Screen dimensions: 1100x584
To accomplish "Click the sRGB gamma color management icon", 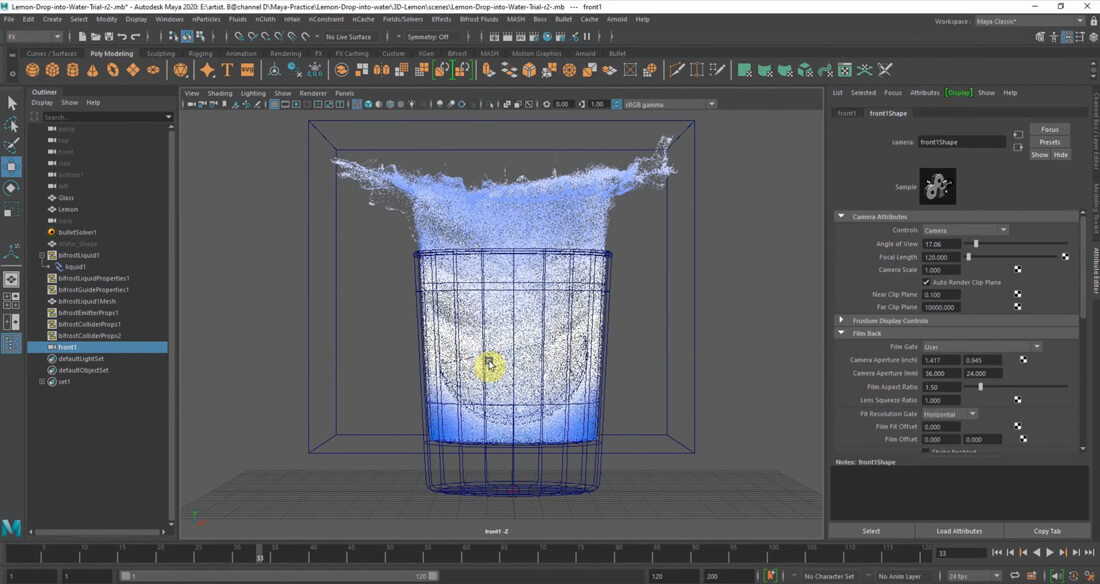I will tap(617, 104).
